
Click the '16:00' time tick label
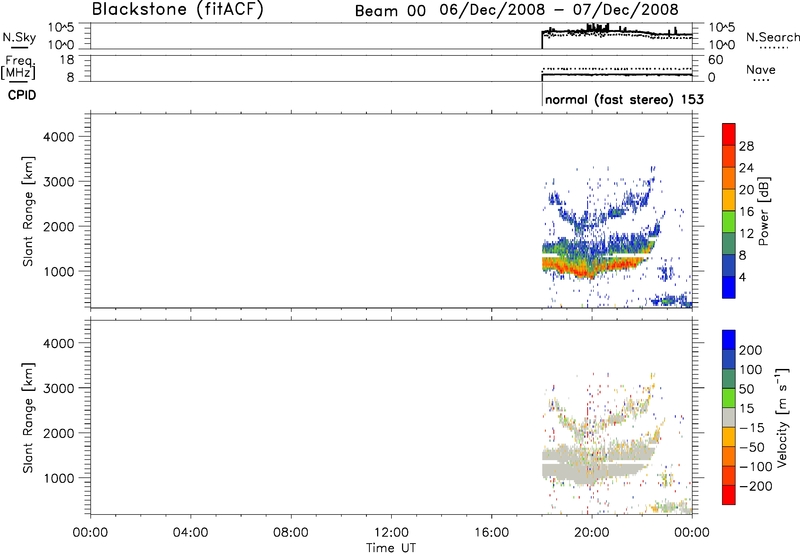click(x=491, y=533)
